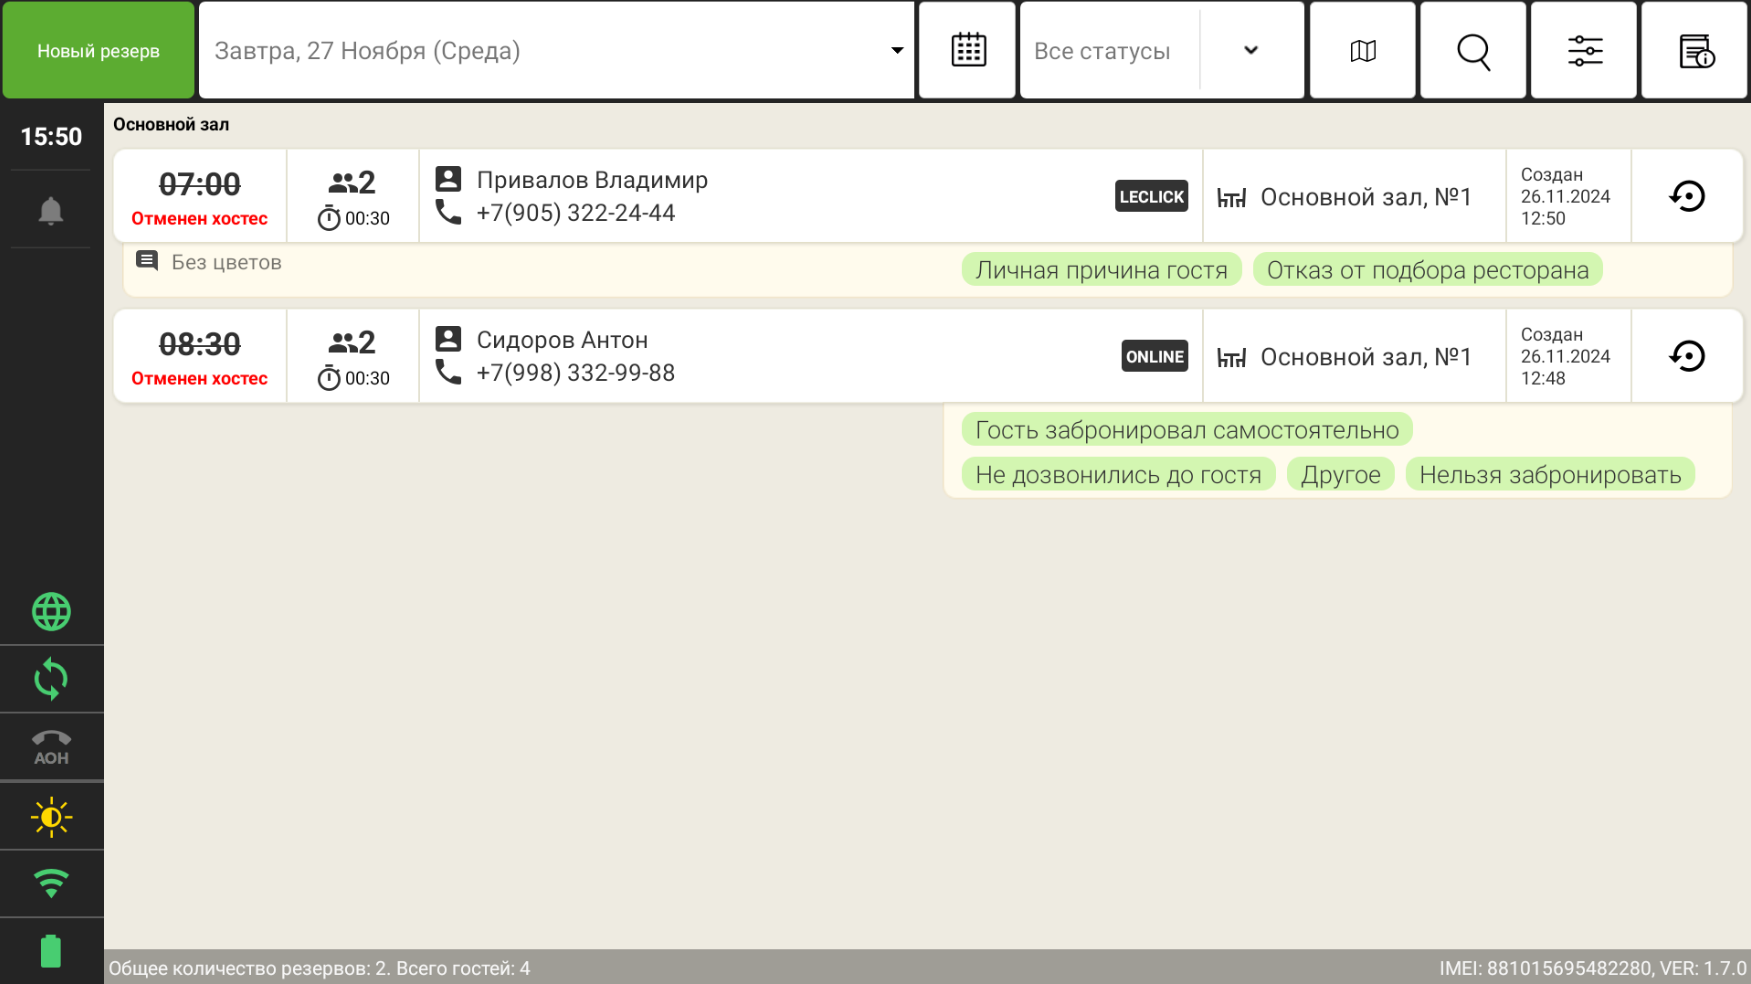Click the Основной зал section header
Image resolution: width=1751 pixels, height=984 pixels.
[x=171, y=125]
